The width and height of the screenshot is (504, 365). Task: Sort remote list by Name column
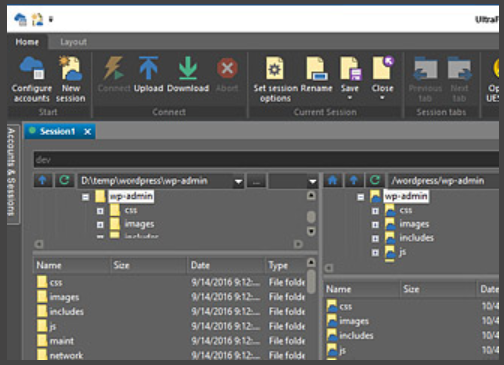[x=362, y=289]
